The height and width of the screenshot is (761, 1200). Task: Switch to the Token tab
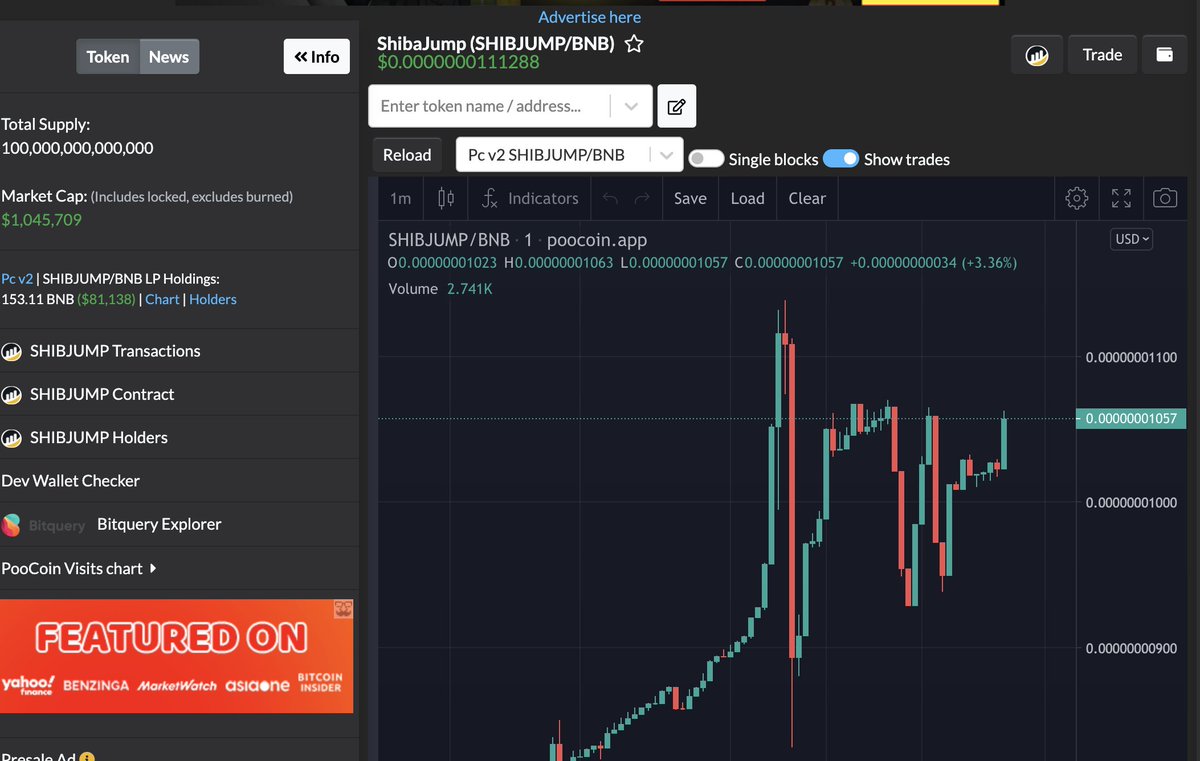108,57
